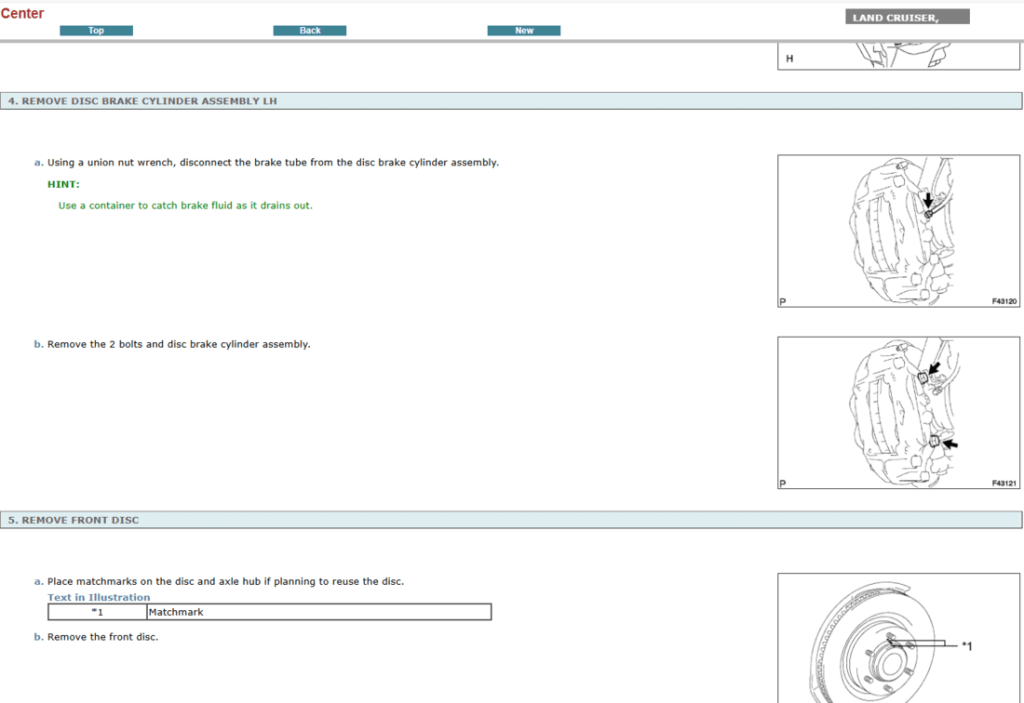The height and width of the screenshot is (703, 1024).
Task: Select the LAND CRUISER vehicle label
Action: coord(907,17)
